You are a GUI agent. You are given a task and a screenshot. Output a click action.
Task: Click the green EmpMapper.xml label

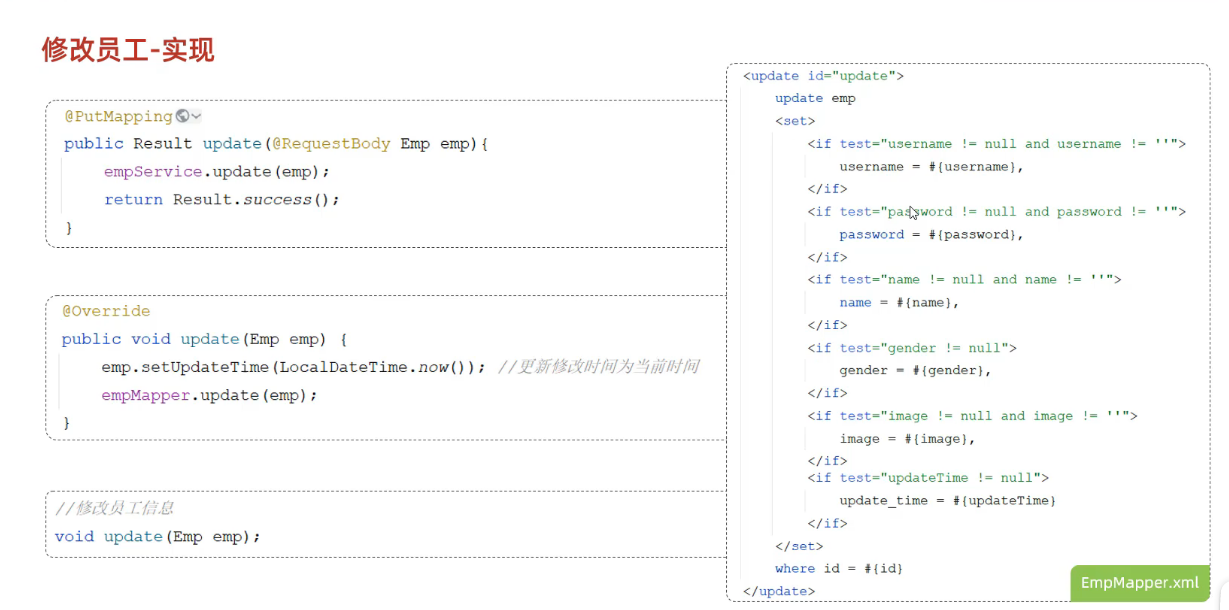1139,583
